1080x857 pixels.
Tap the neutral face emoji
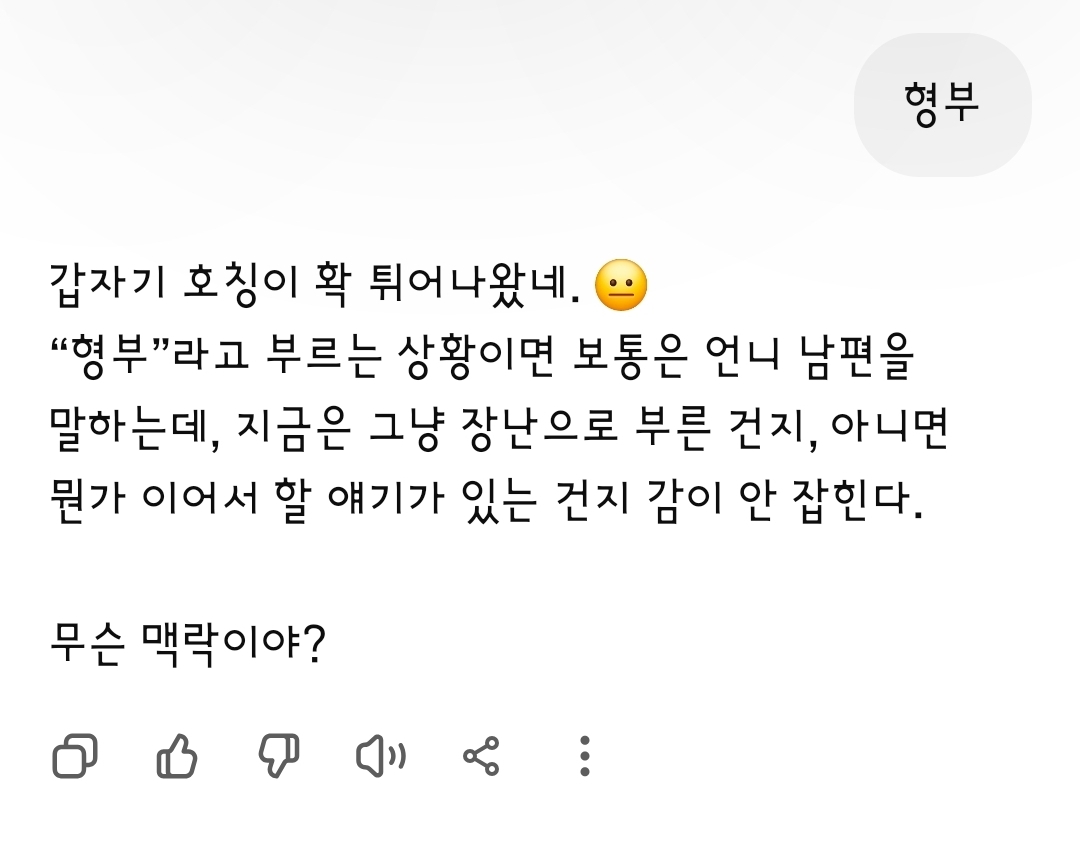(x=621, y=287)
